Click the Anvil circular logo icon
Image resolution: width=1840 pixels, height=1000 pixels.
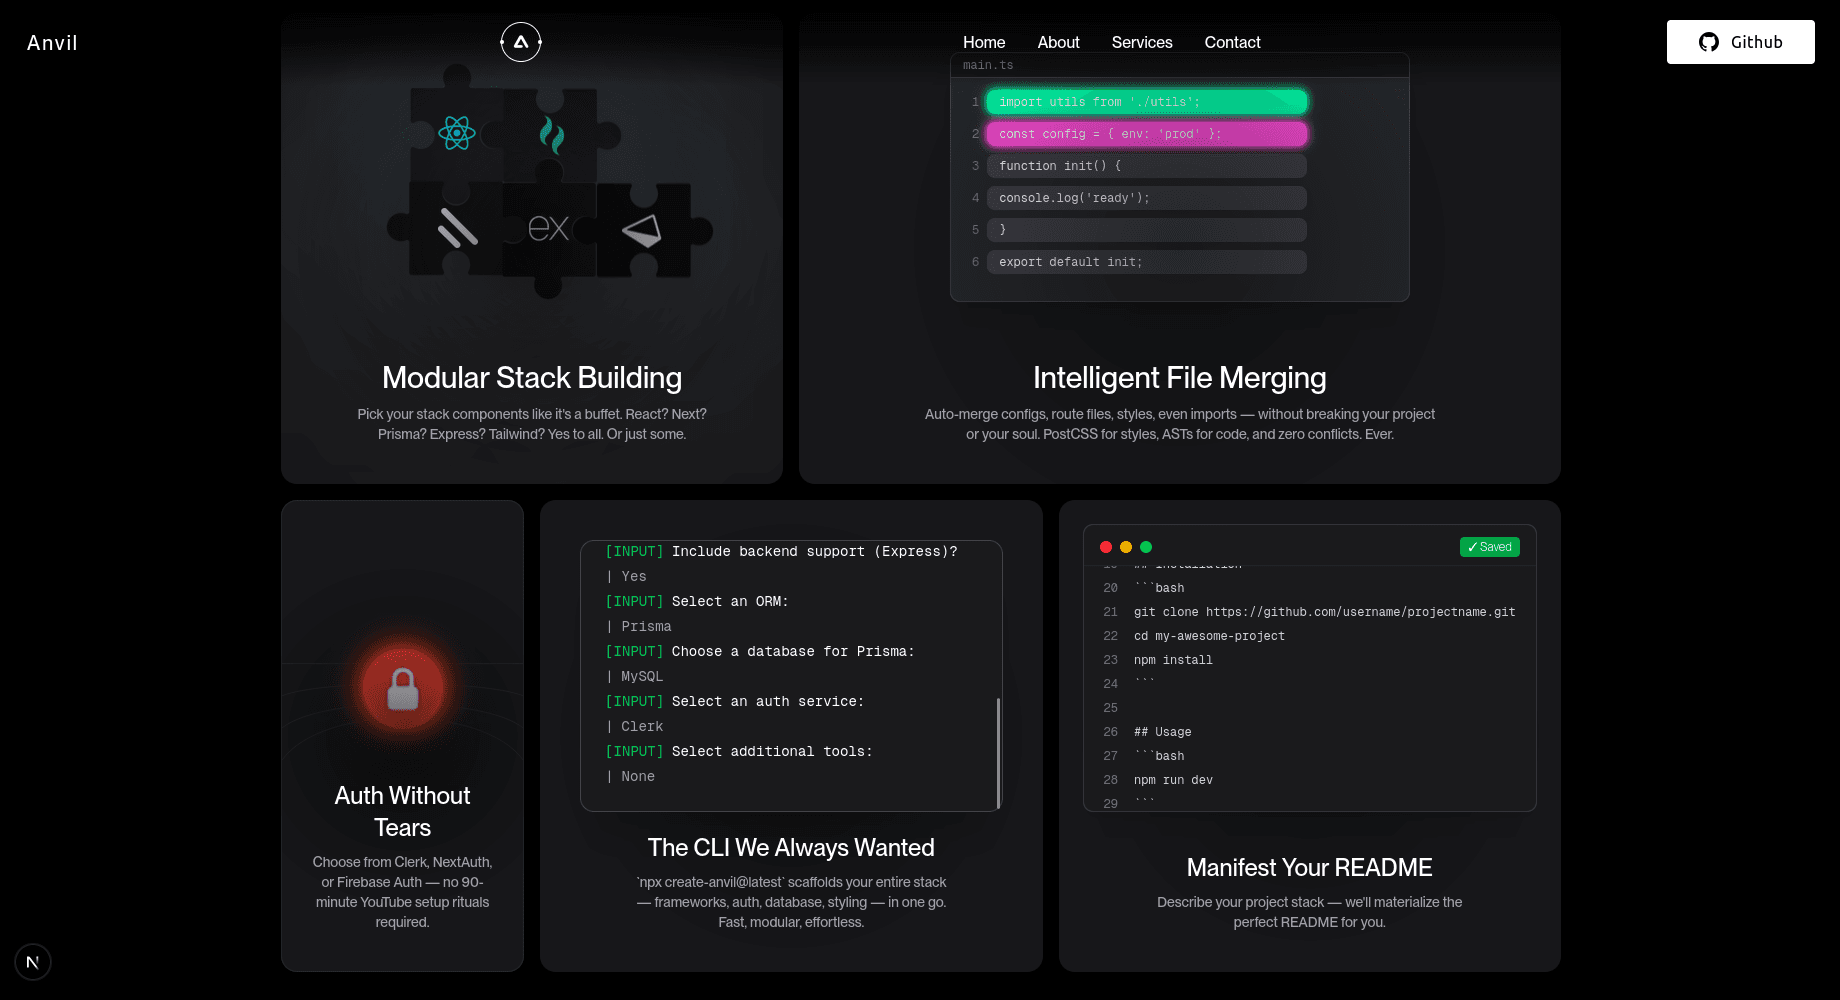(520, 42)
